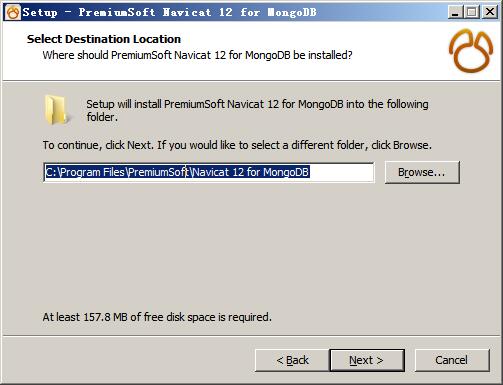
Task: Minimize the Setup window
Action: pyautogui.click(x=455, y=12)
